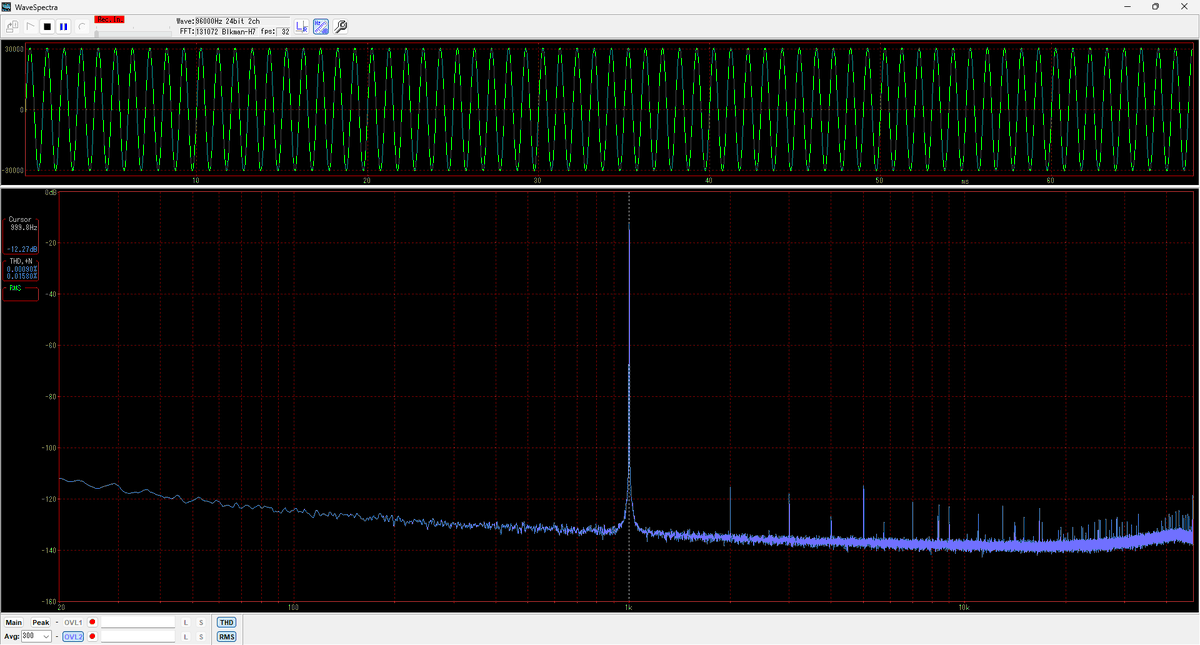Viewport: 1200px width, 645px height.
Task: Toggle the L/R channel display icon
Action: coord(302,26)
